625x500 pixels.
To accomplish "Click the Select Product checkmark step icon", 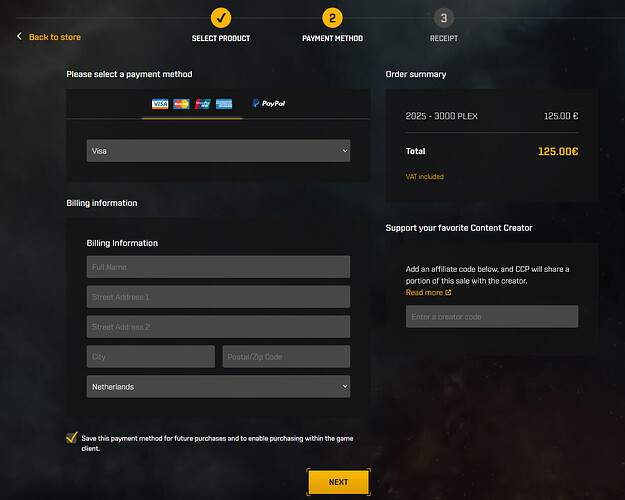I will (x=221, y=18).
